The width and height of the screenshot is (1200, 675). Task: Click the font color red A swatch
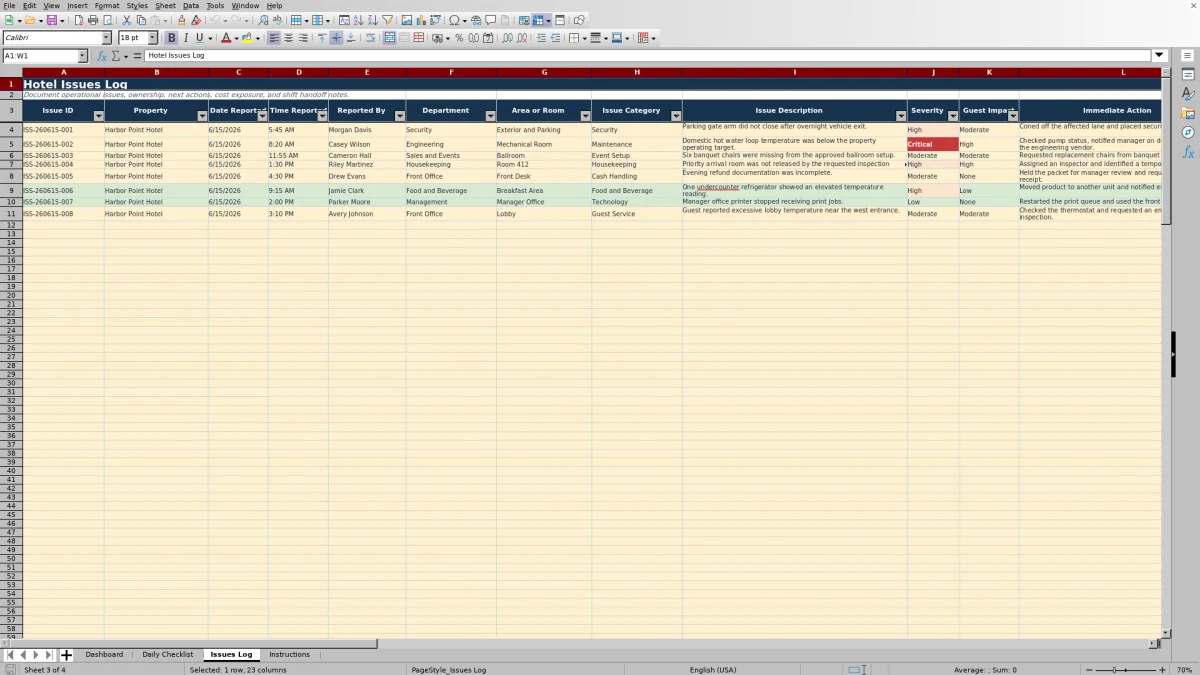(x=226, y=38)
